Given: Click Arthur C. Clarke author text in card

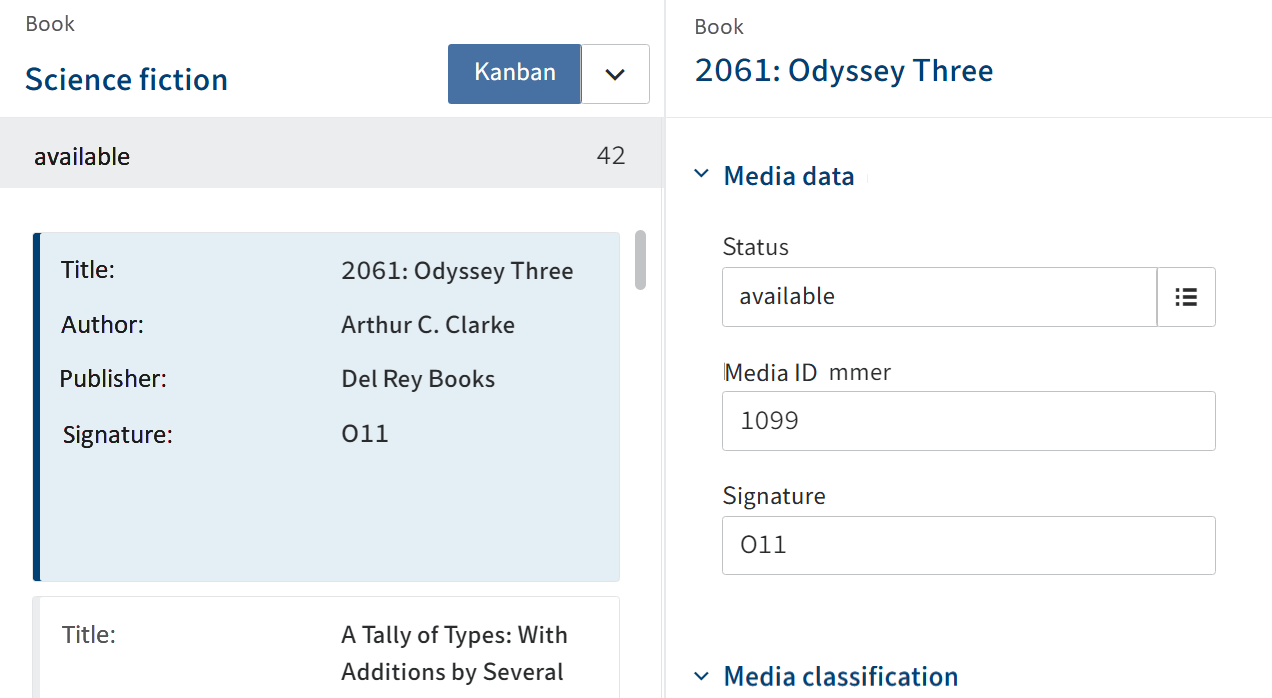Looking at the screenshot, I should (427, 325).
